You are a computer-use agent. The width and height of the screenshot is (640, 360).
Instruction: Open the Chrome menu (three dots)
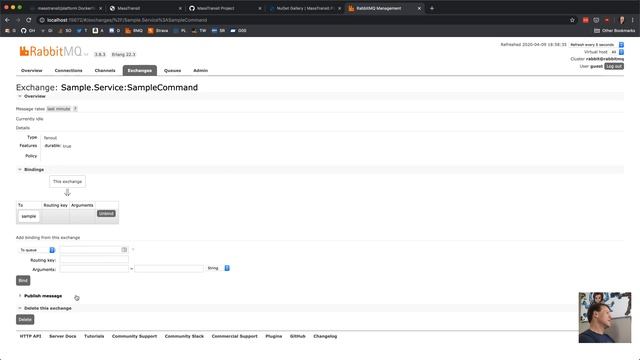[x=633, y=20]
